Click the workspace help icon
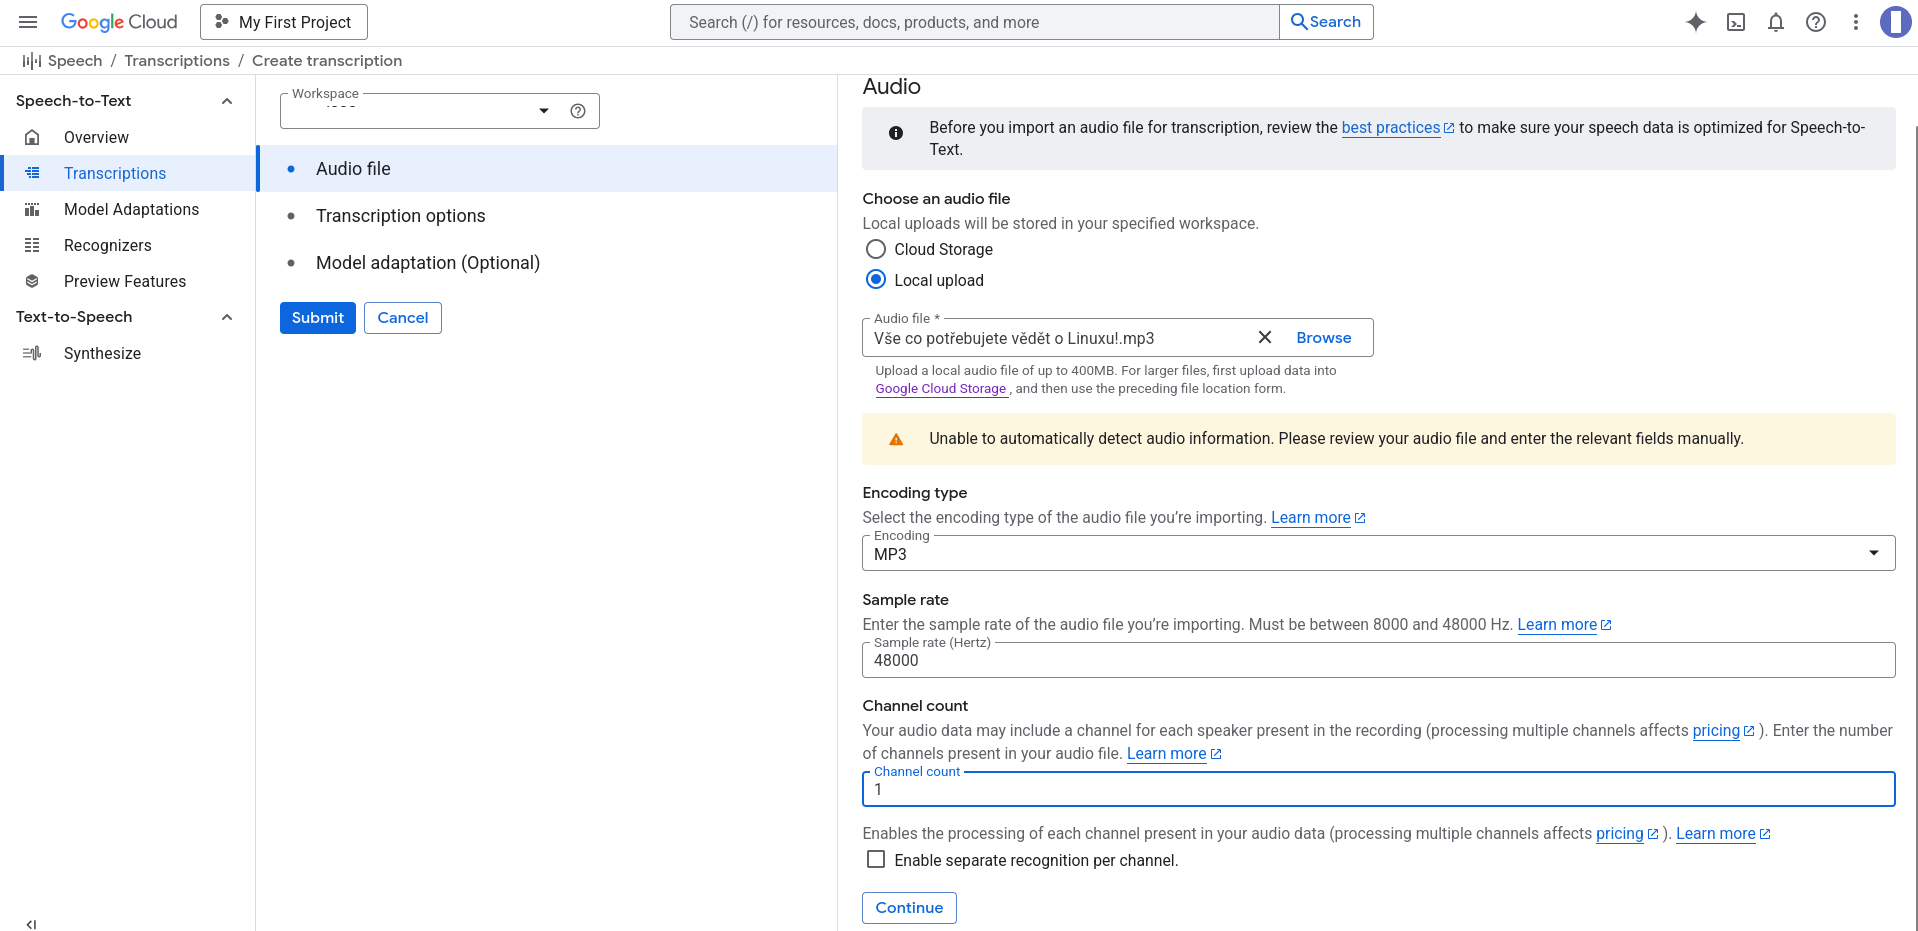The image size is (1918, 931). (578, 111)
